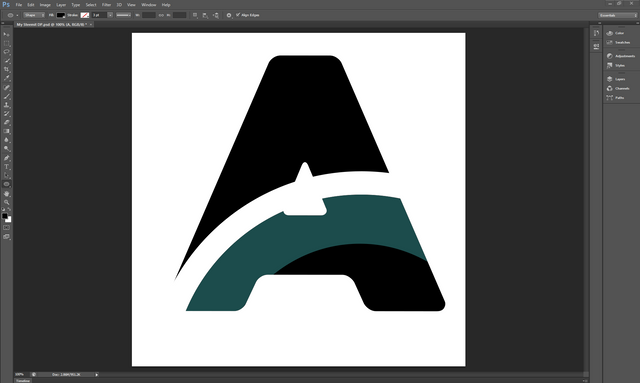This screenshot has height=383, width=640.
Task: Open the Properties panel icon
Action: coord(596,46)
